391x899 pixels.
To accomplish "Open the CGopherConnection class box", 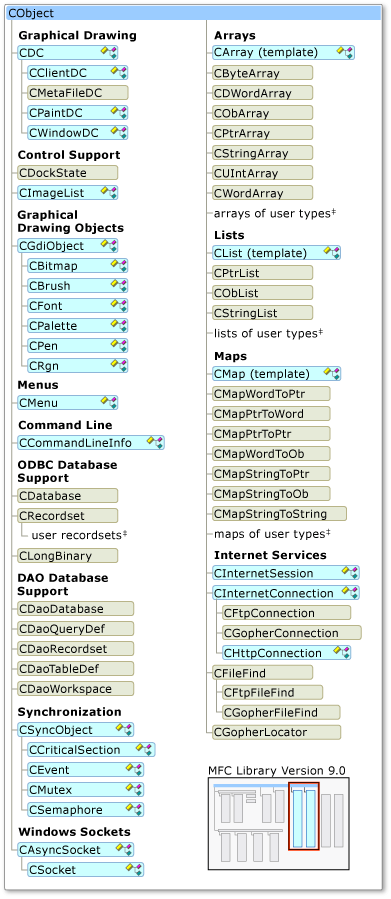I will point(292,633).
